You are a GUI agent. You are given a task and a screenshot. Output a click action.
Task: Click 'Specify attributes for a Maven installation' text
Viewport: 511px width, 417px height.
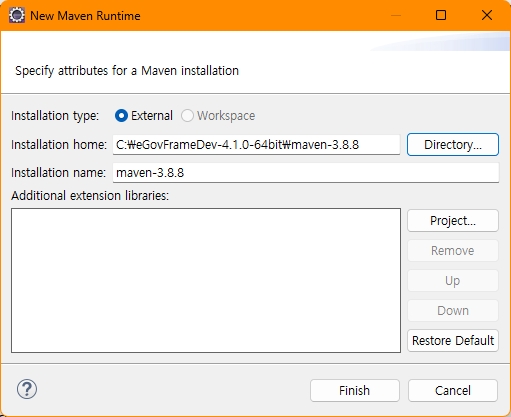[127, 71]
